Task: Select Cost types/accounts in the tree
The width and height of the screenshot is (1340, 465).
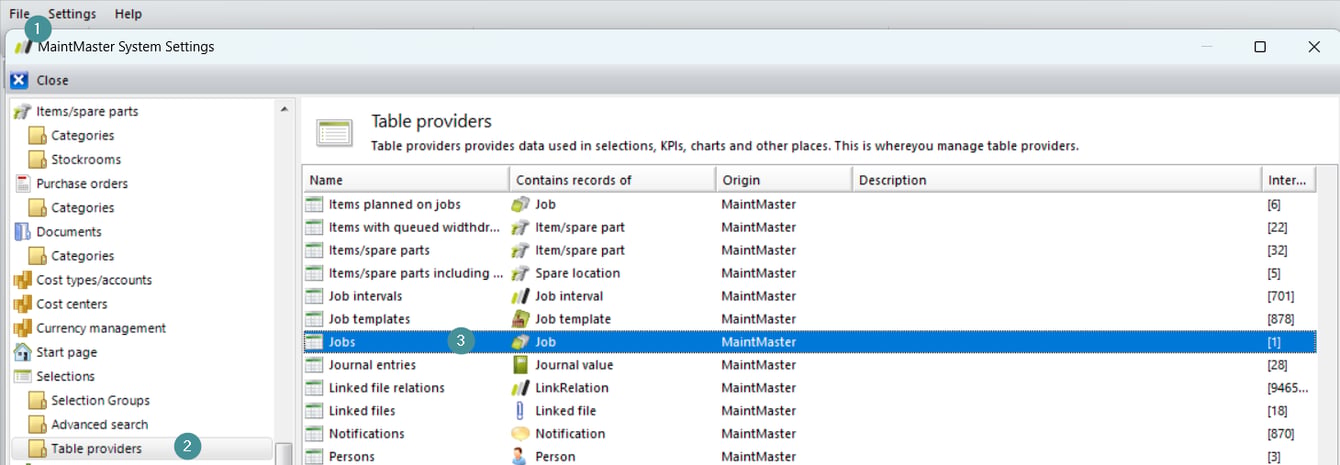Action: (94, 280)
